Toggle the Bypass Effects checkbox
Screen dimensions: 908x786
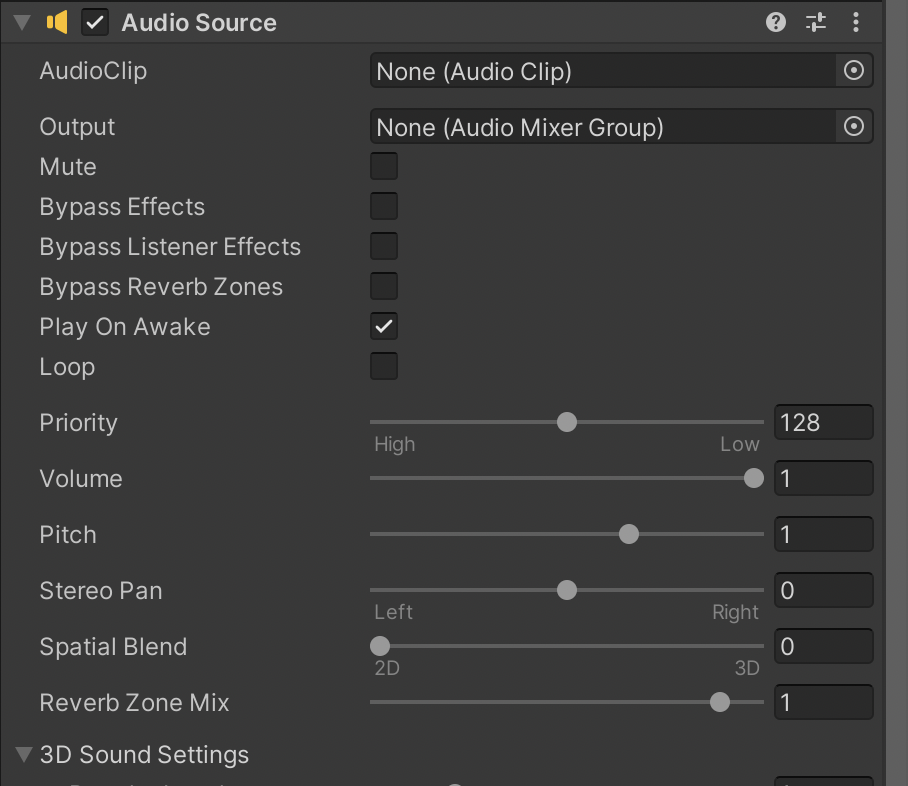pyautogui.click(x=384, y=206)
